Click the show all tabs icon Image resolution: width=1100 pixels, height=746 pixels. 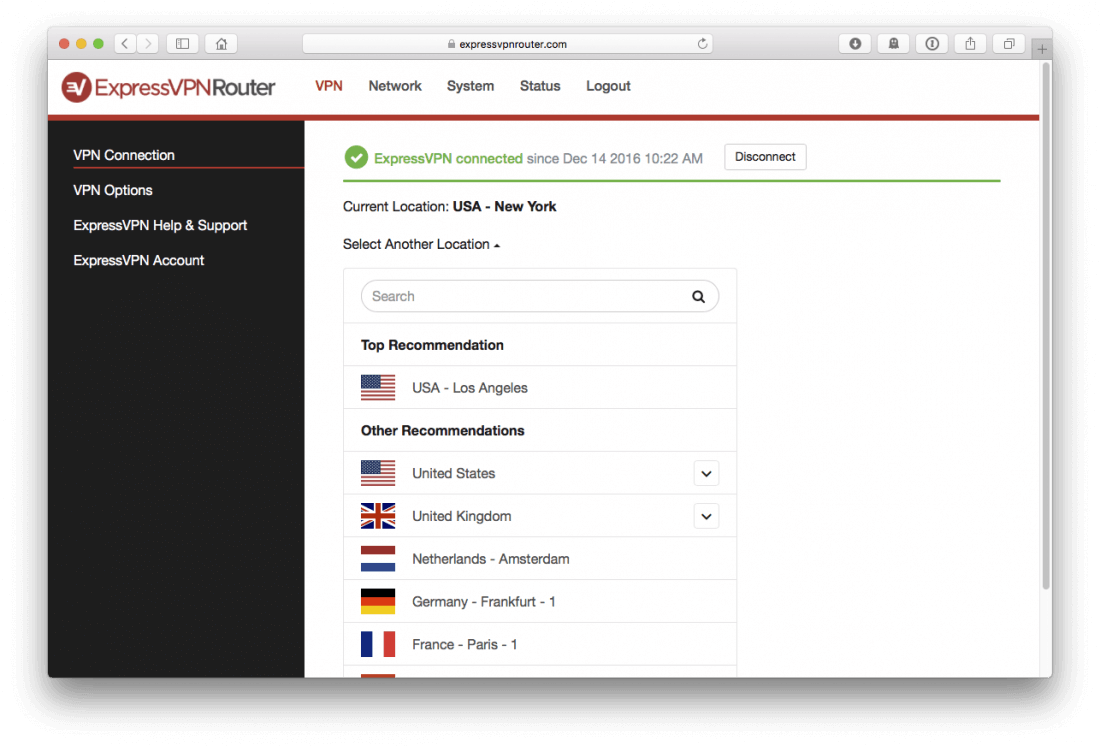(1009, 44)
